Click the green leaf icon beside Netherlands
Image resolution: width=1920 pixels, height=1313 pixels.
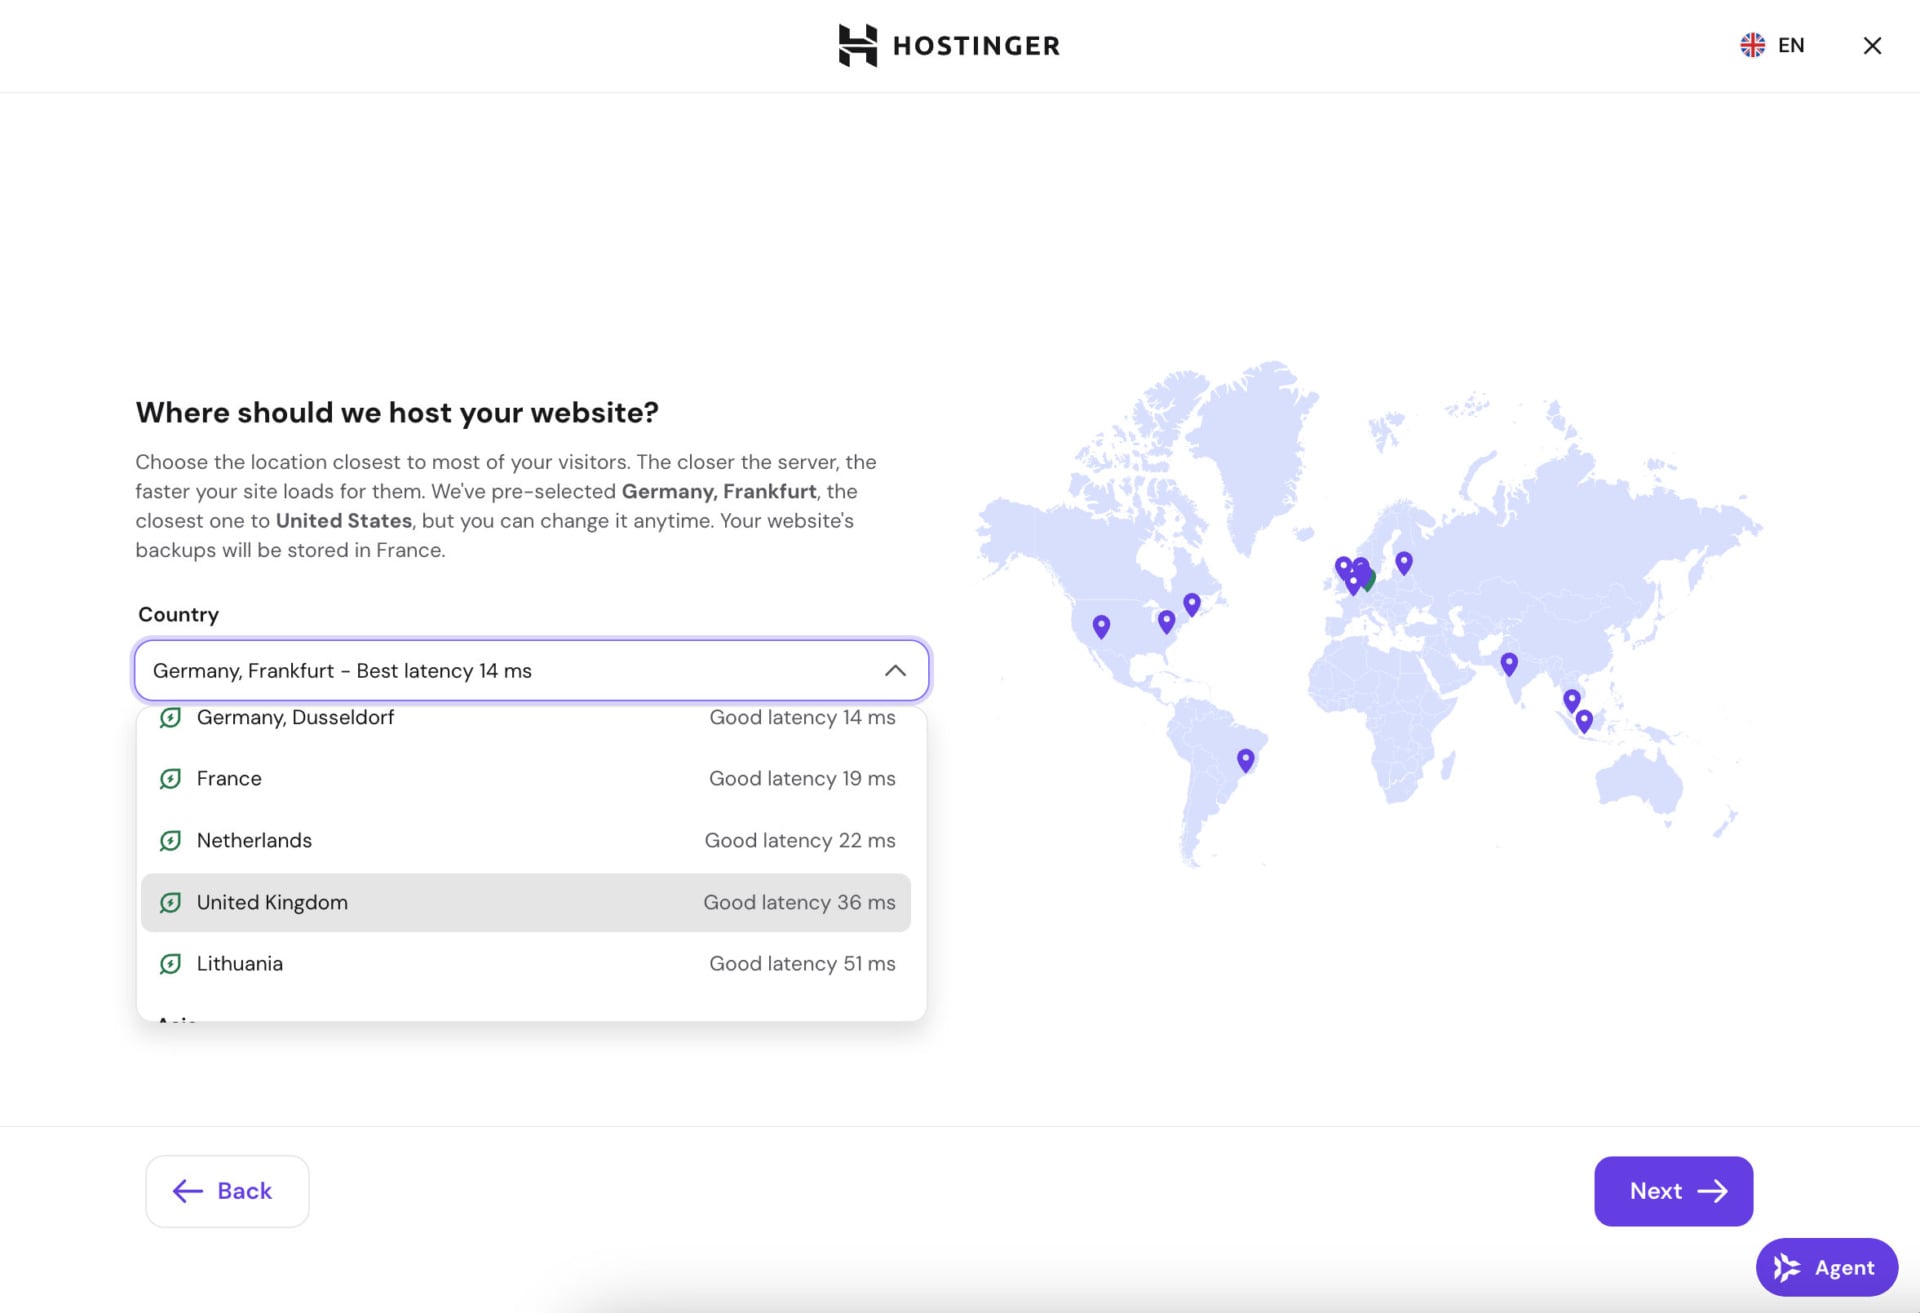(x=171, y=841)
